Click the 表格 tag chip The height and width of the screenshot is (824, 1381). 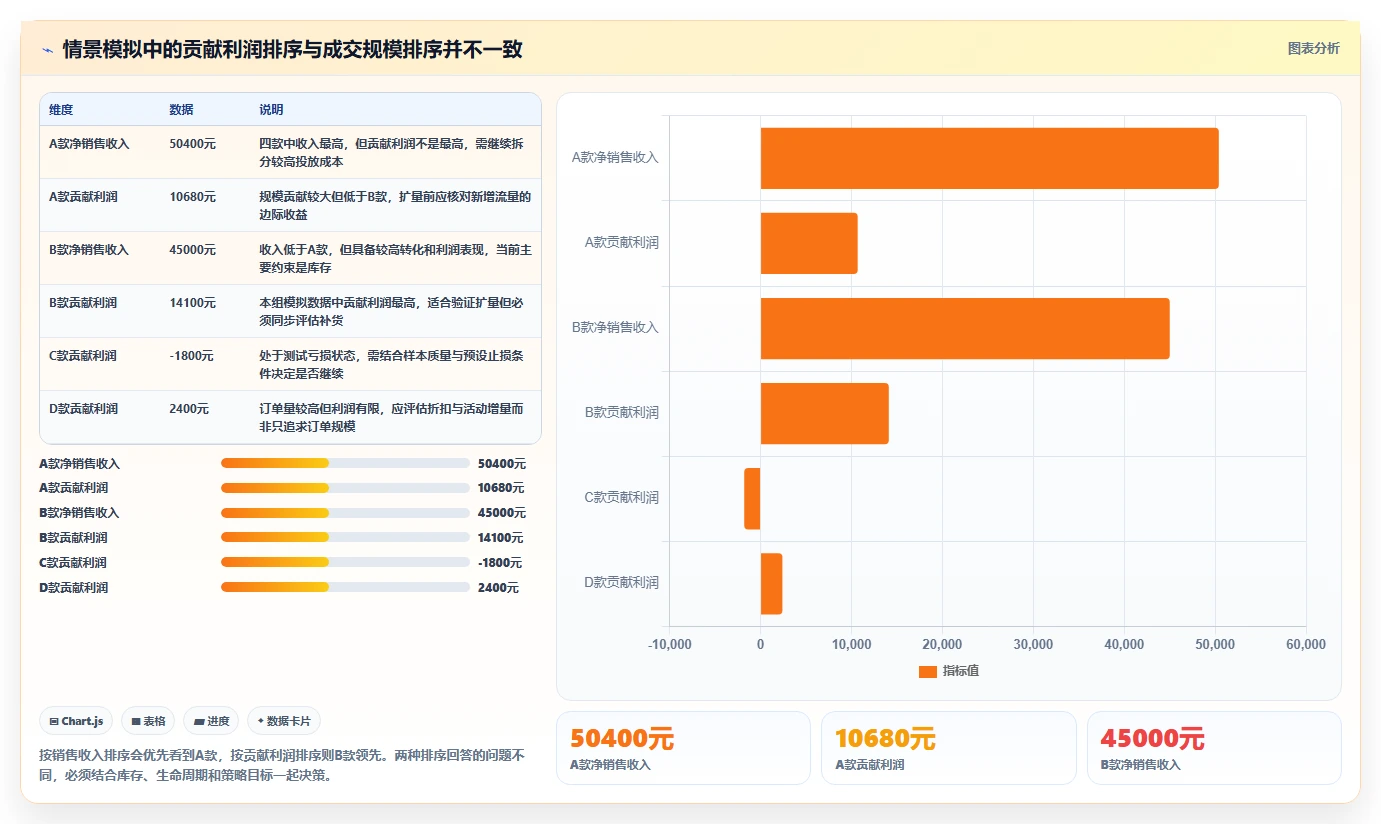[148, 721]
